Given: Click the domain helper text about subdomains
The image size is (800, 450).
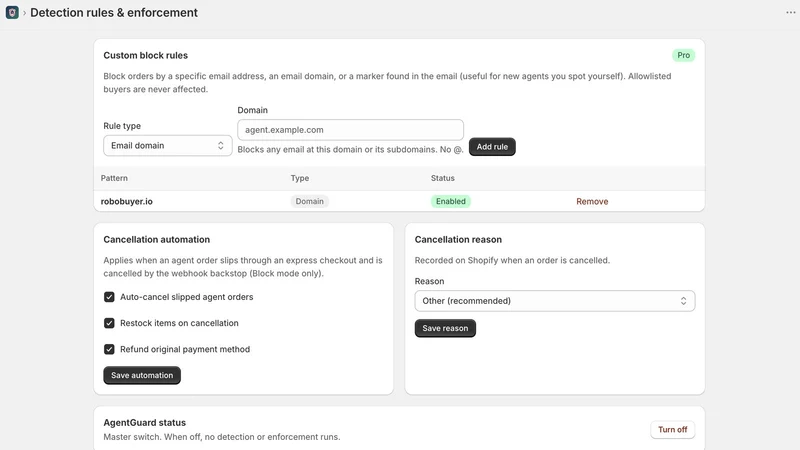Looking at the screenshot, I should 351,149.
